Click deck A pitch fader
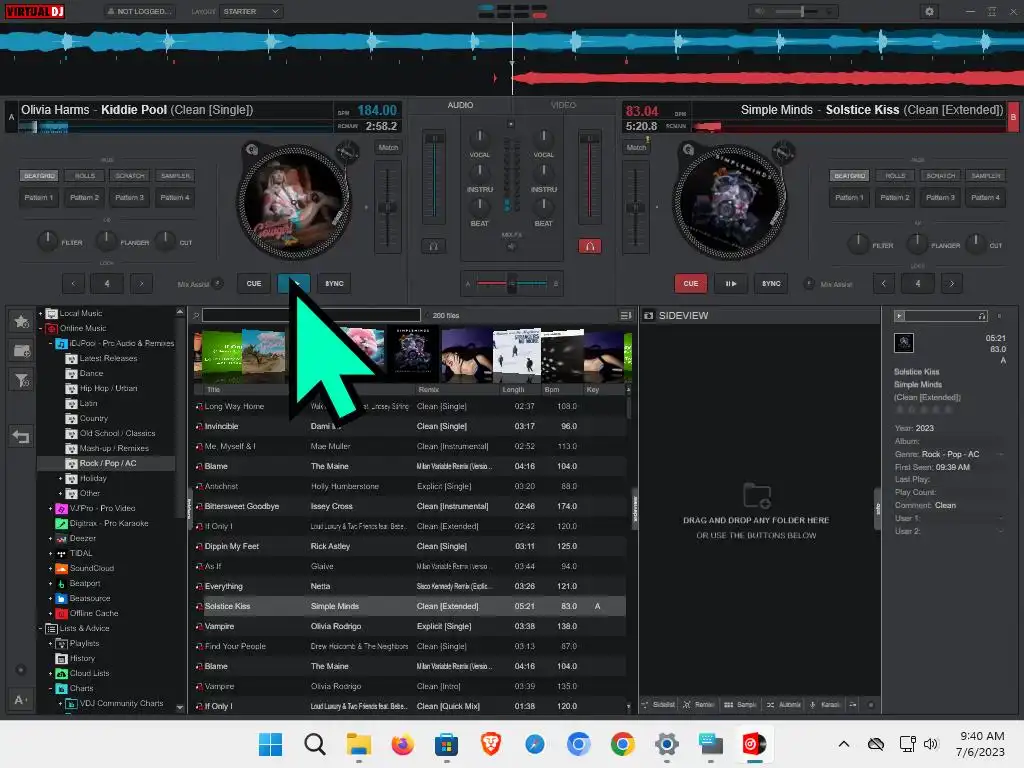This screenshot has height=768, width=1024. 387,207
